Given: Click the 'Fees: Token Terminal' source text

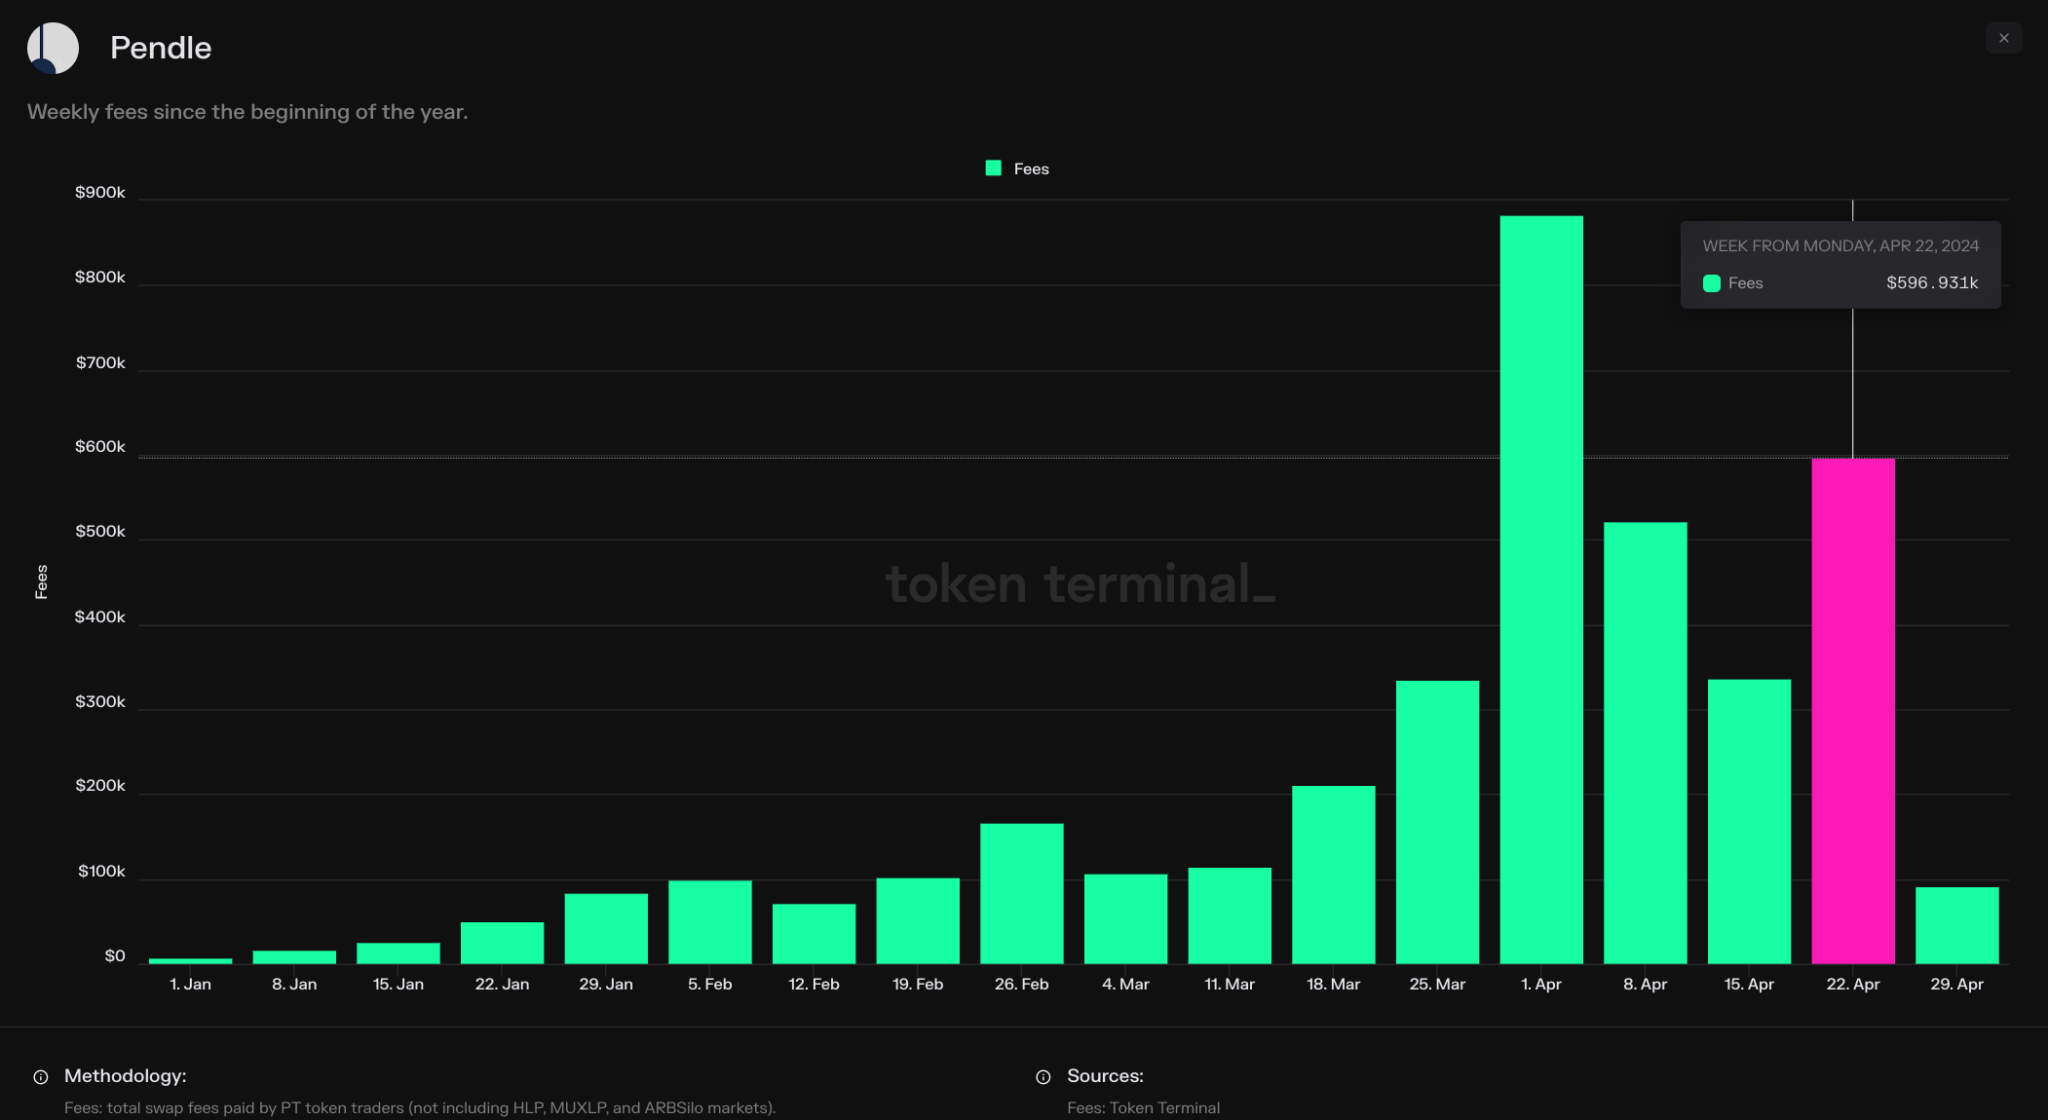Looking at the screenshot, I should click(1143, 1108).
